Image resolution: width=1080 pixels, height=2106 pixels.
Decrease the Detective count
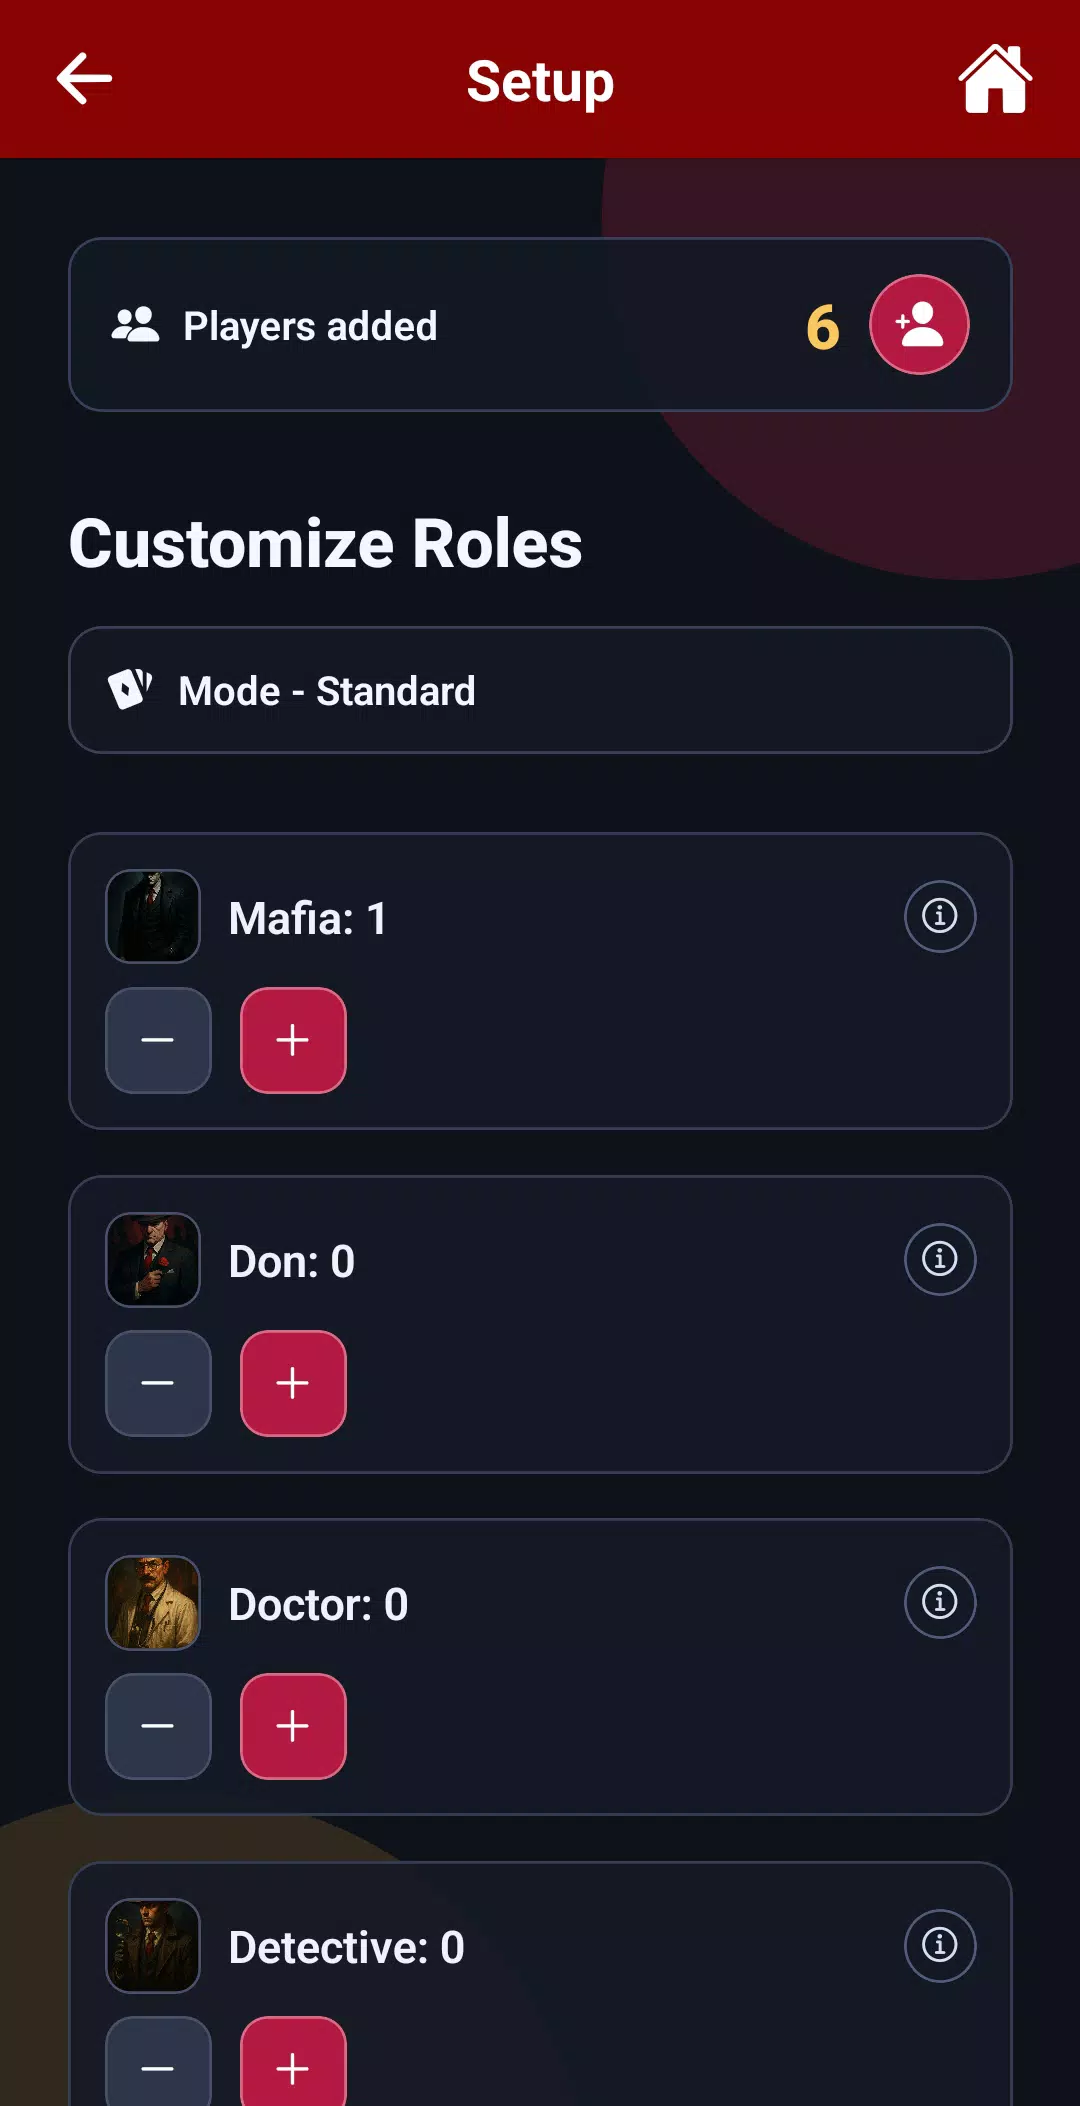(158, 2066)
